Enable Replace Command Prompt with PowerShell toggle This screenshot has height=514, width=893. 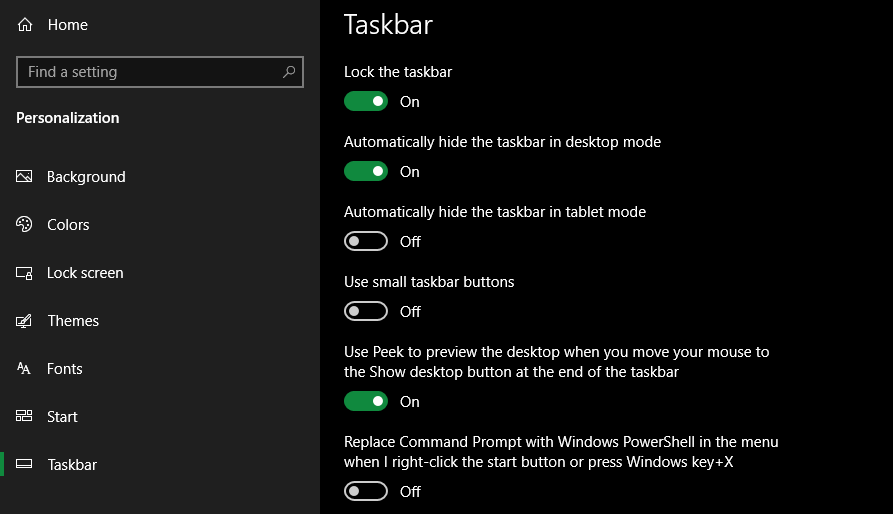tap(366, 491)
